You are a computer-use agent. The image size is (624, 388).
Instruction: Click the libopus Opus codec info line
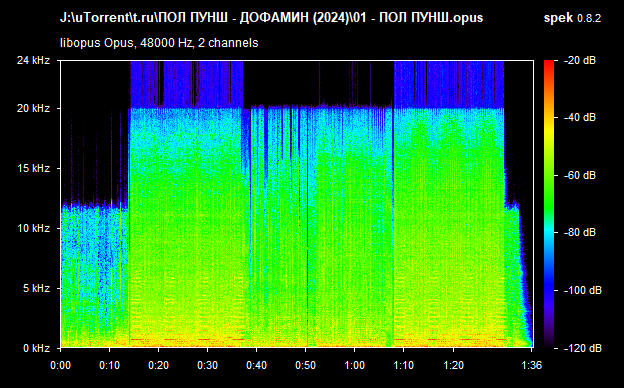point(159,43)
